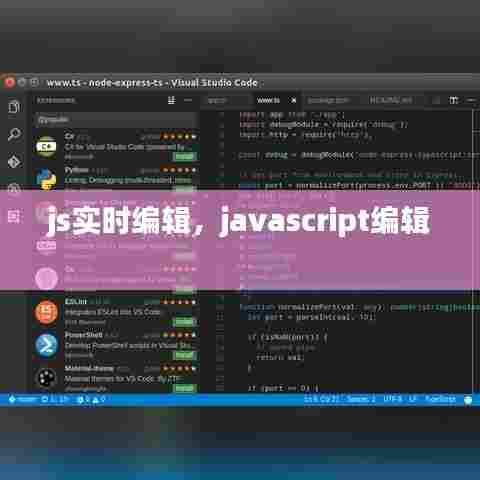
Task: Click the C# extension star rating
Action: pyautogui.click(x=179, y=136)
